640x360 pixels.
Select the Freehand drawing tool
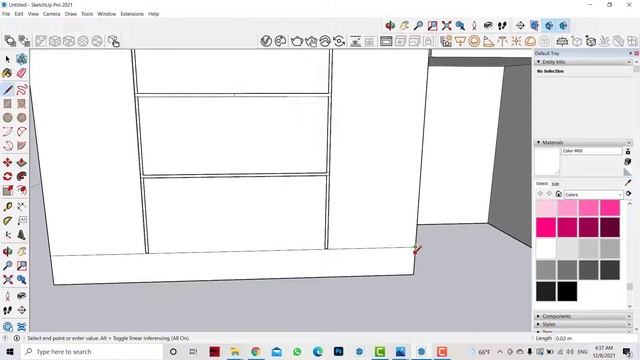[x=22, y=89]
